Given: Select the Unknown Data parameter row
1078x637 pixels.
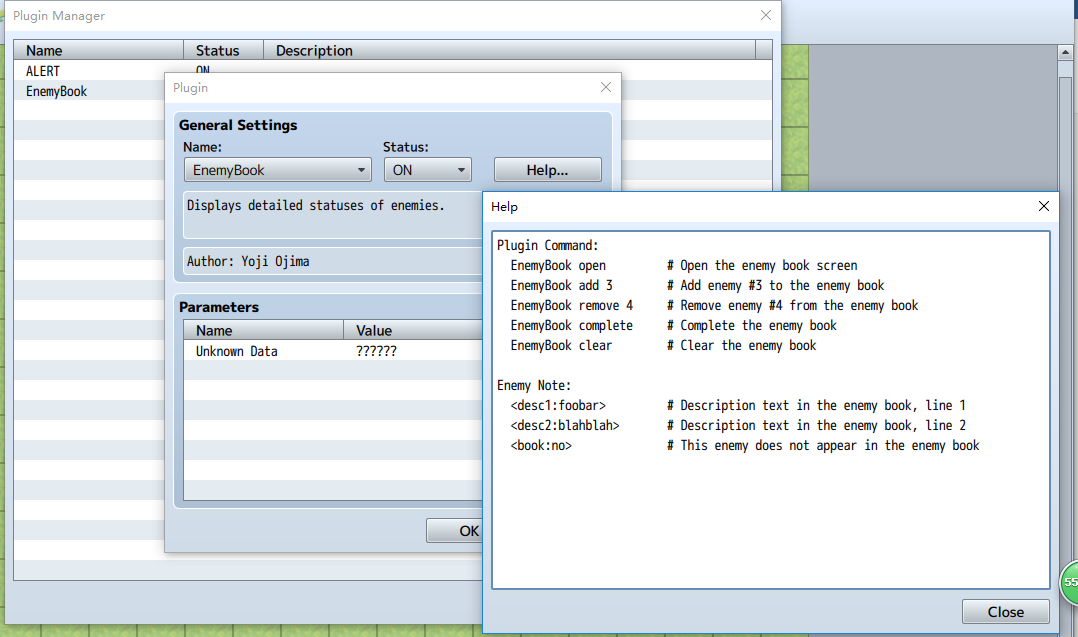Looking at the screenshot, I should click(333, 351).
